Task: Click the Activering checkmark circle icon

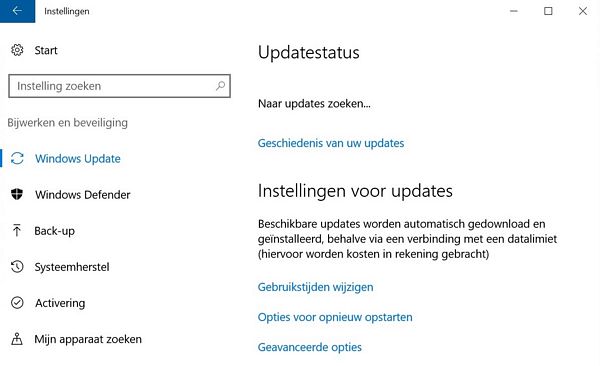Action: (x=17, y=302)
